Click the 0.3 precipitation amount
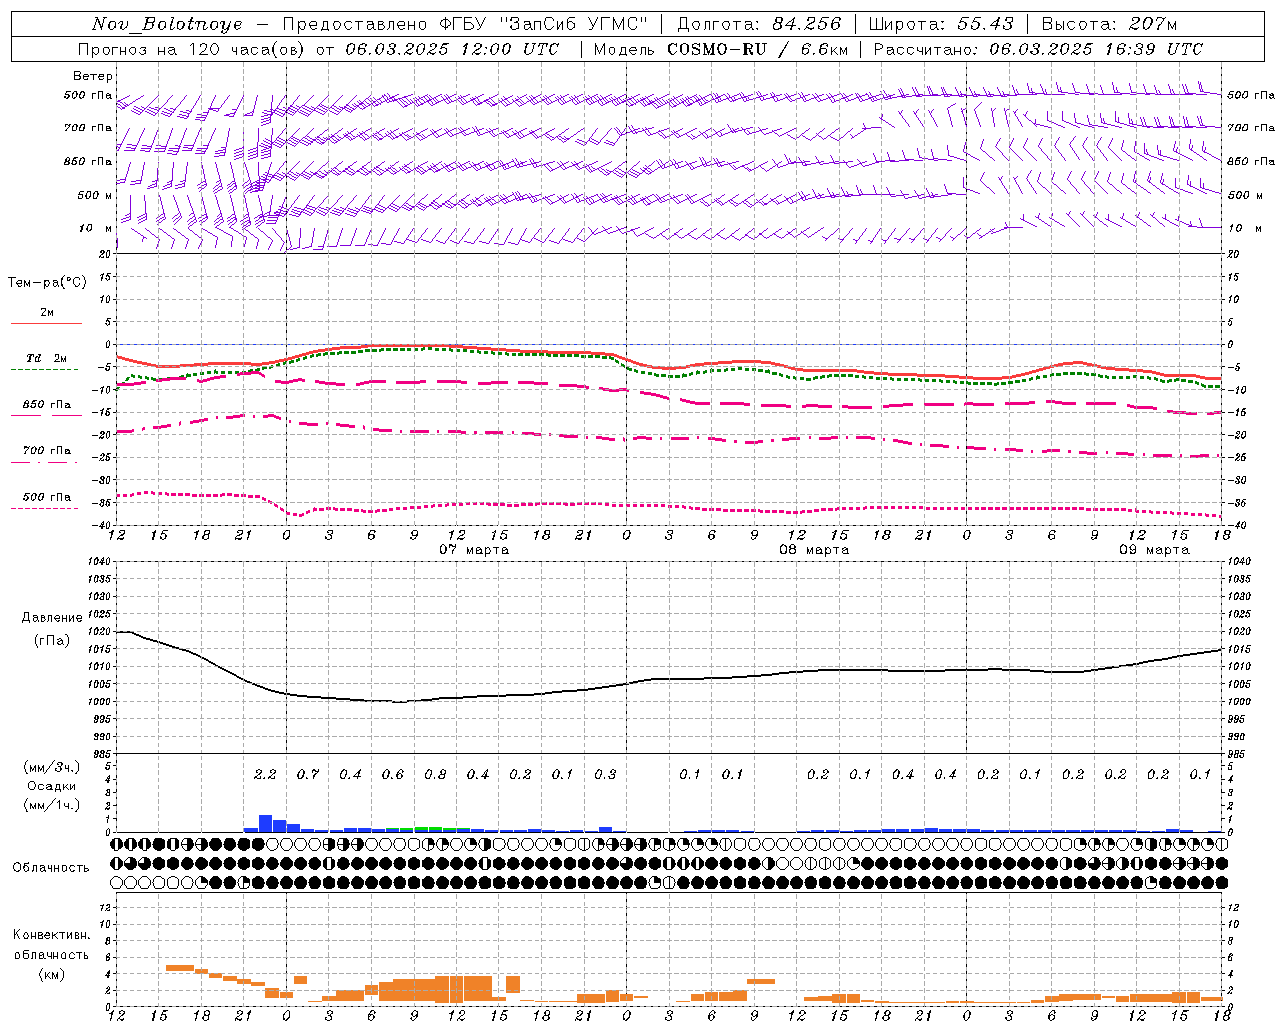 (x=605, y=774)
